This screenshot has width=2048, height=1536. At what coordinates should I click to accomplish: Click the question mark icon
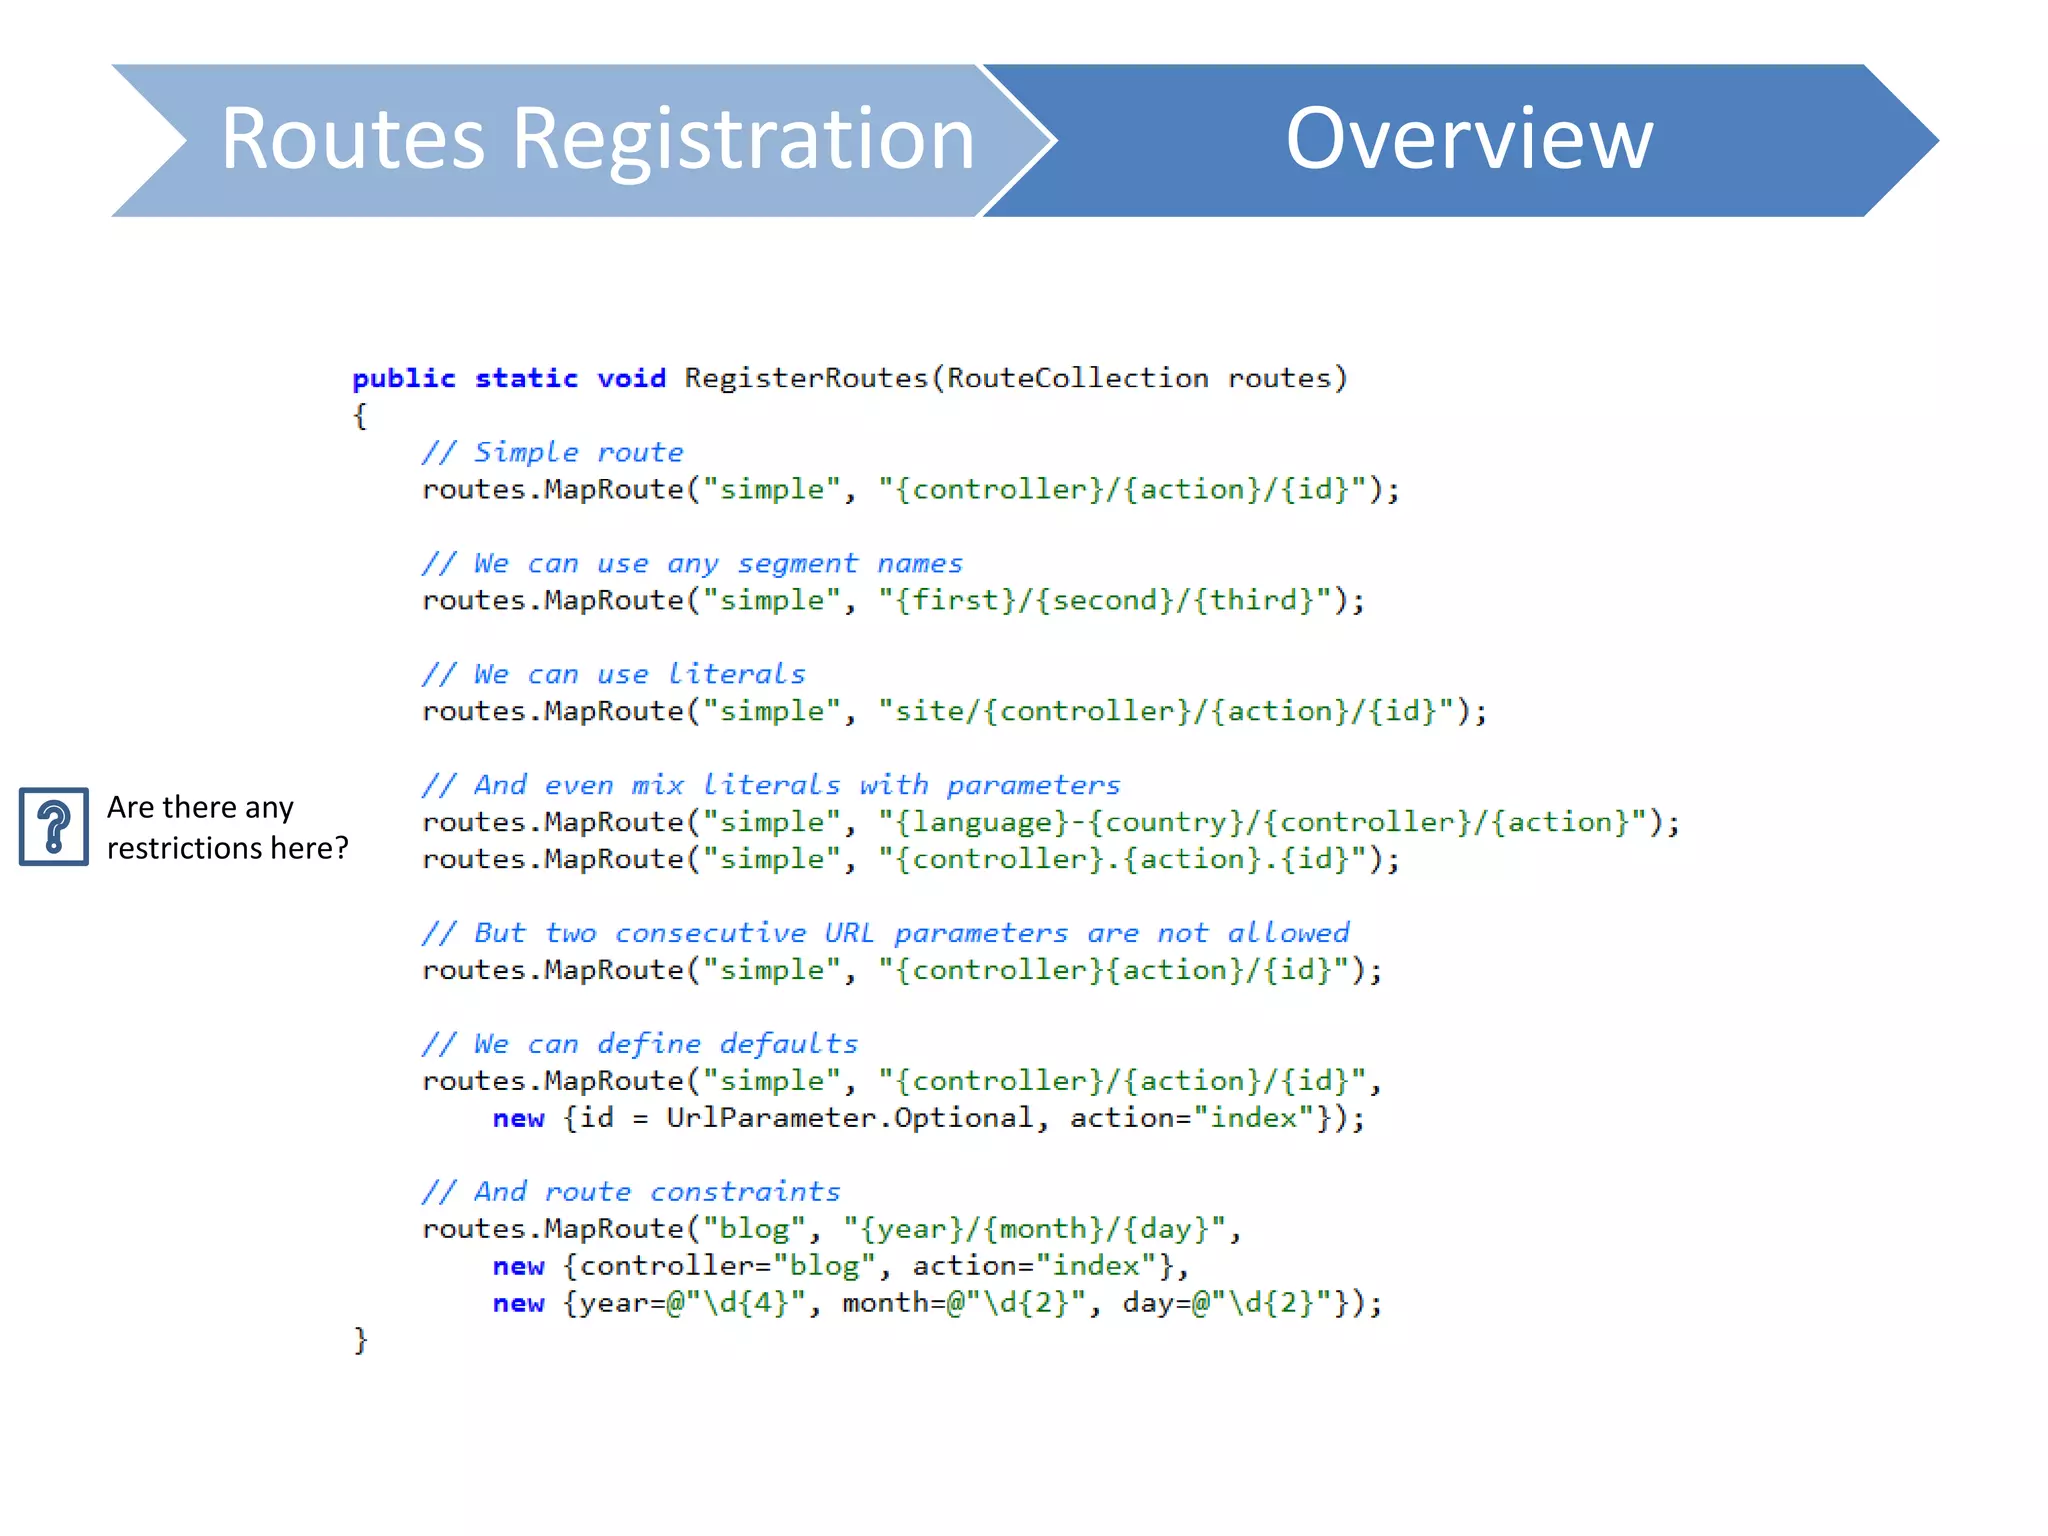click(x=54, y=826)
